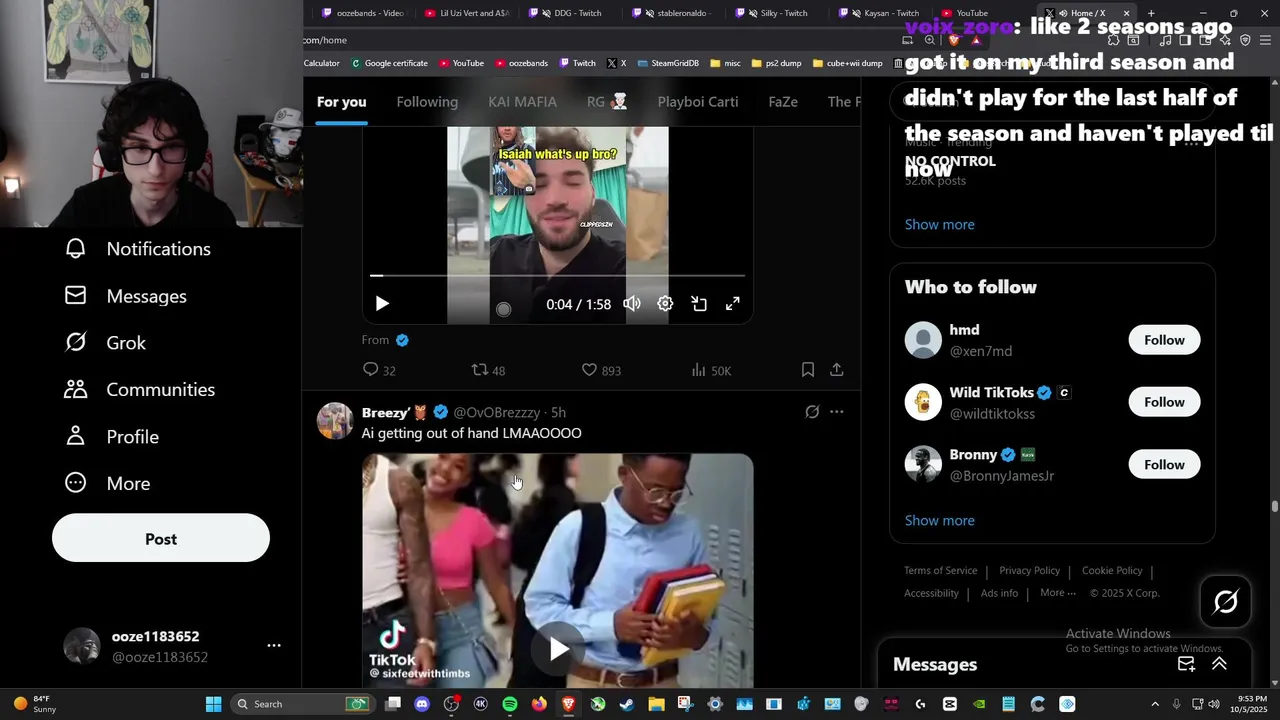This screenshot has width=1280, height=720.
Task: Open Messages via envelope icon in sidebar
Action: click(x=75, y=296)
